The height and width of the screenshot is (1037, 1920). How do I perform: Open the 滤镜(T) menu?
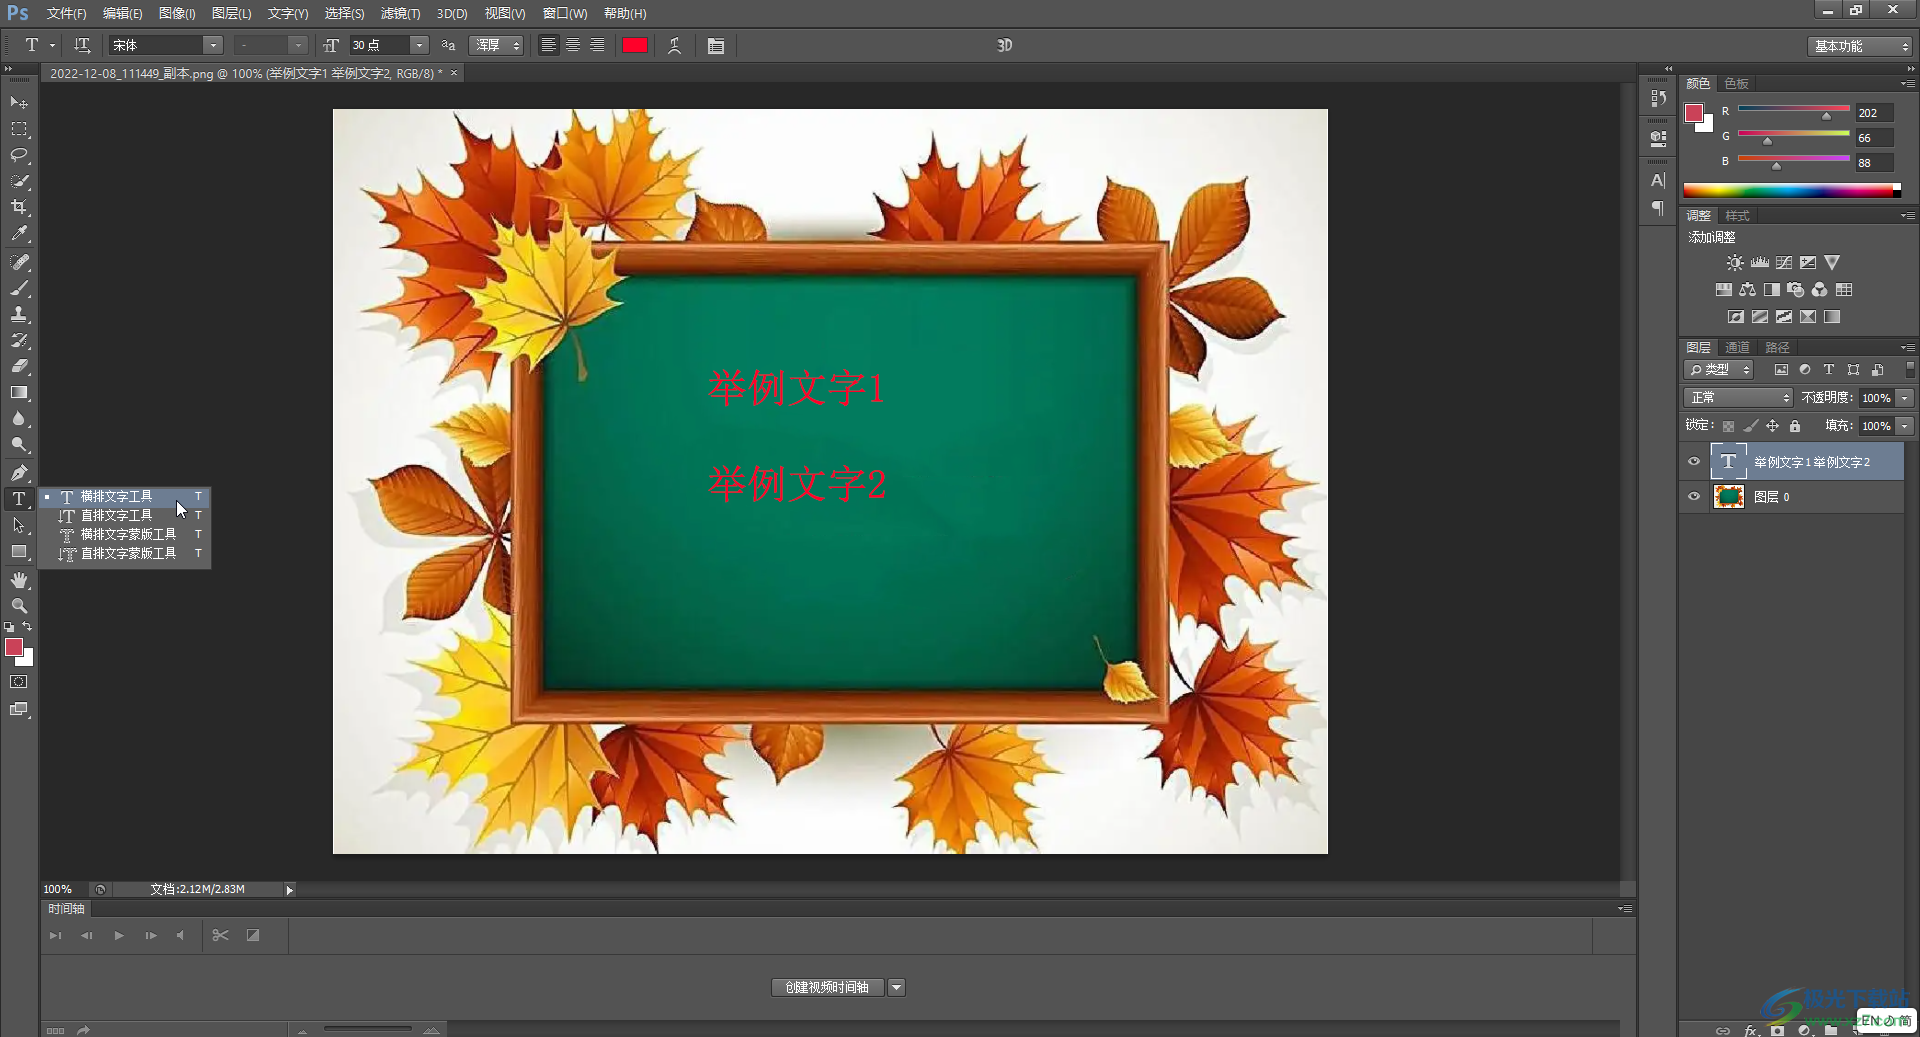400,13
